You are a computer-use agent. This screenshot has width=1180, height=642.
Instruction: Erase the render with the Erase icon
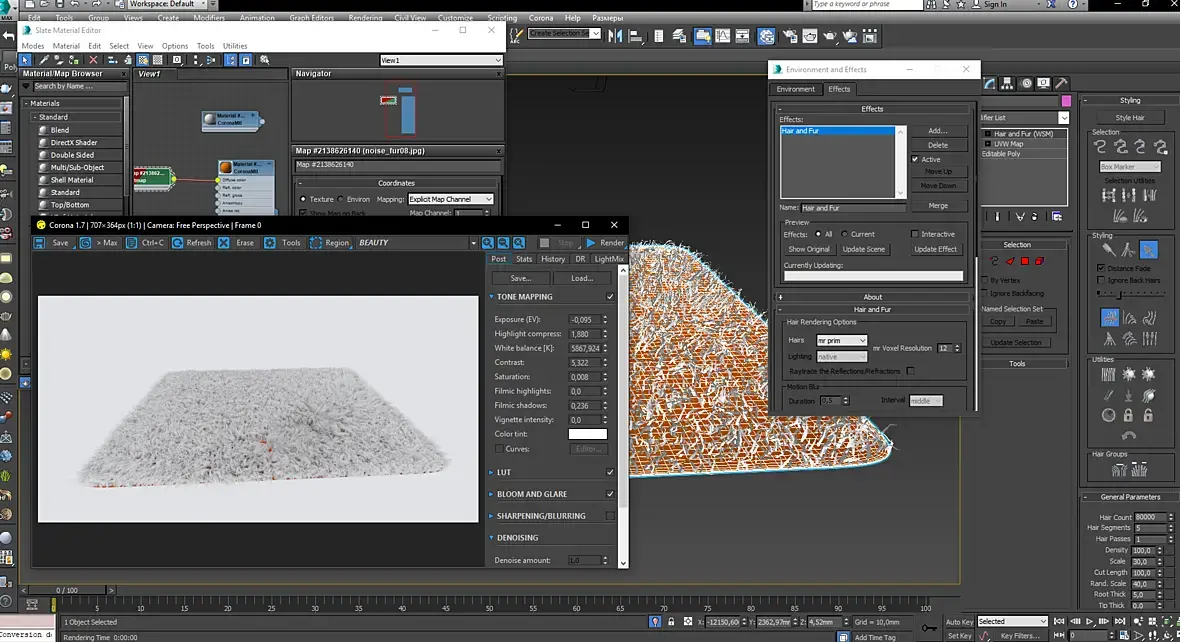pos(223,243)
